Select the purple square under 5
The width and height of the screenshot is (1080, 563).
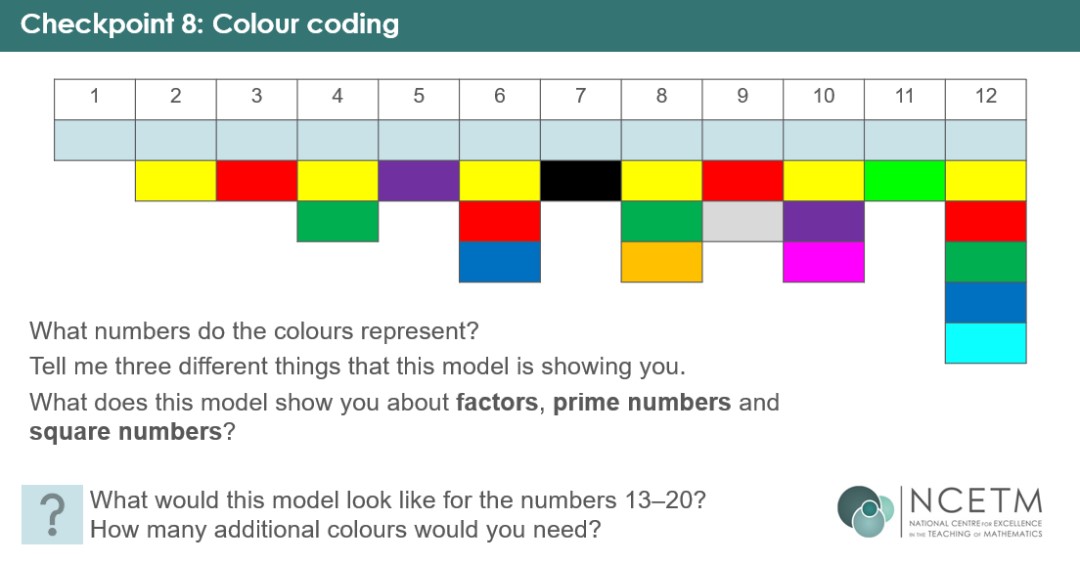(x=419, y=181)
